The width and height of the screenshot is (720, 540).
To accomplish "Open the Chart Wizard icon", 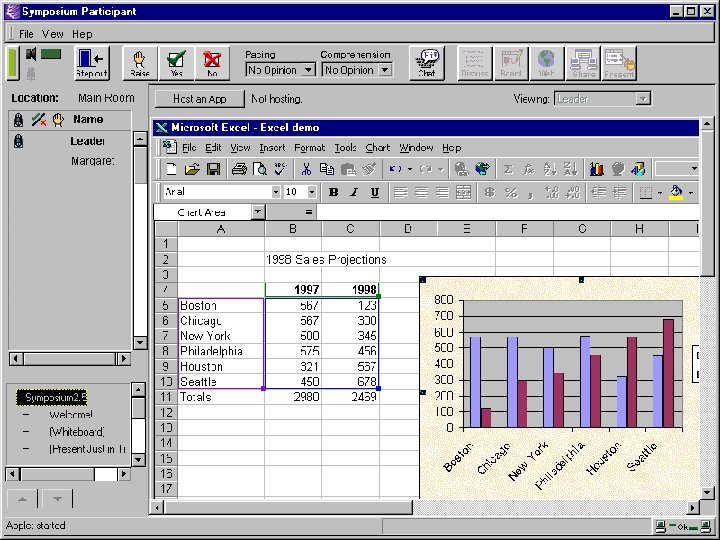I will click(x=596, y=169).
